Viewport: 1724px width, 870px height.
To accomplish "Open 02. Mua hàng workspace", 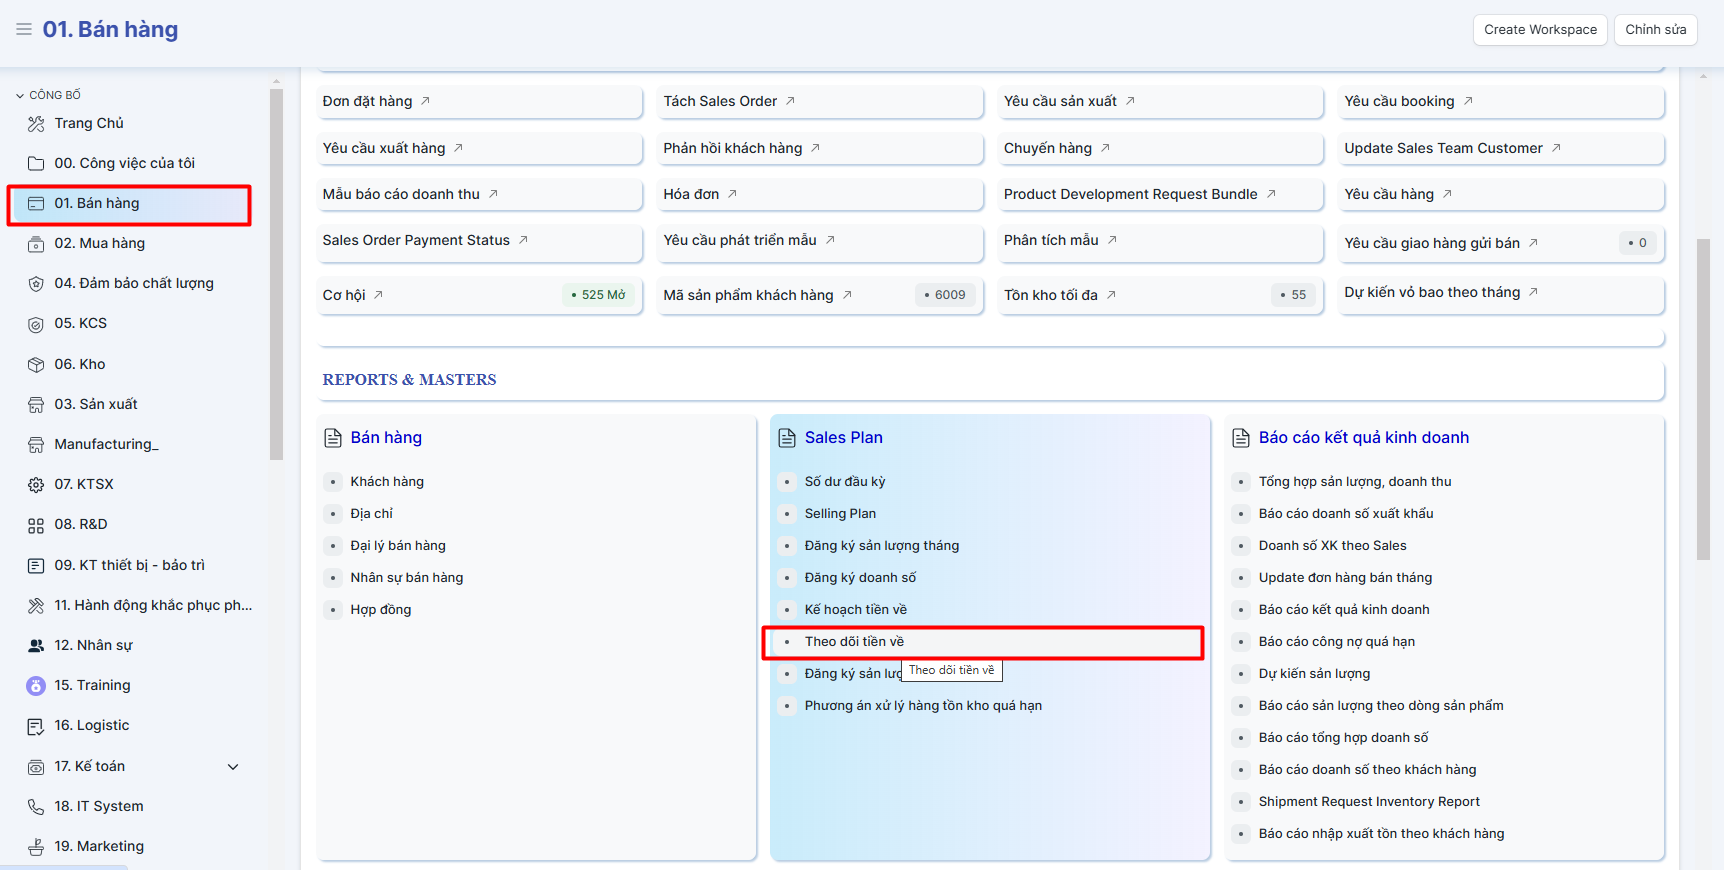I will coord(99,243).
